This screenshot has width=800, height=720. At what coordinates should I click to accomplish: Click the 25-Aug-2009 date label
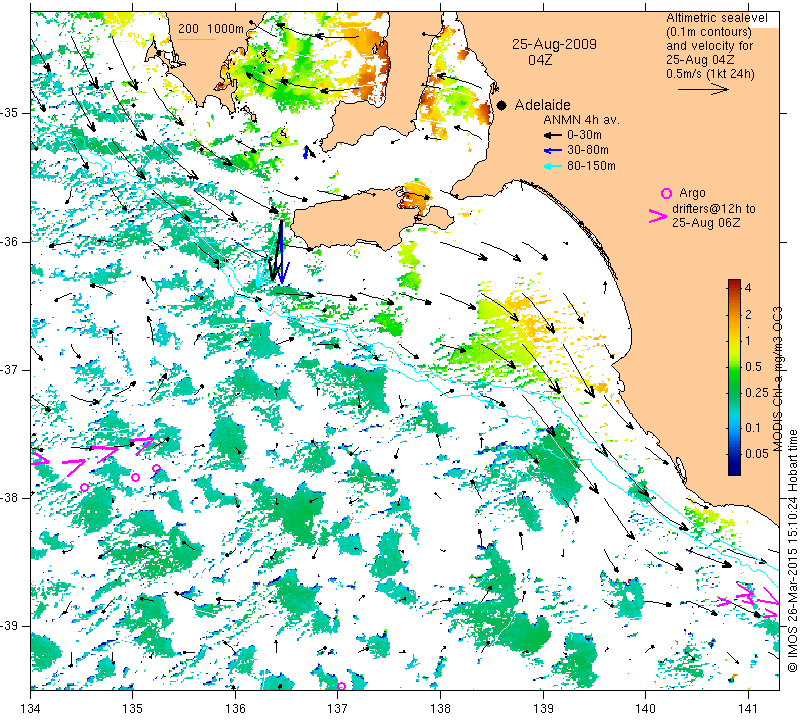(555, 44)
